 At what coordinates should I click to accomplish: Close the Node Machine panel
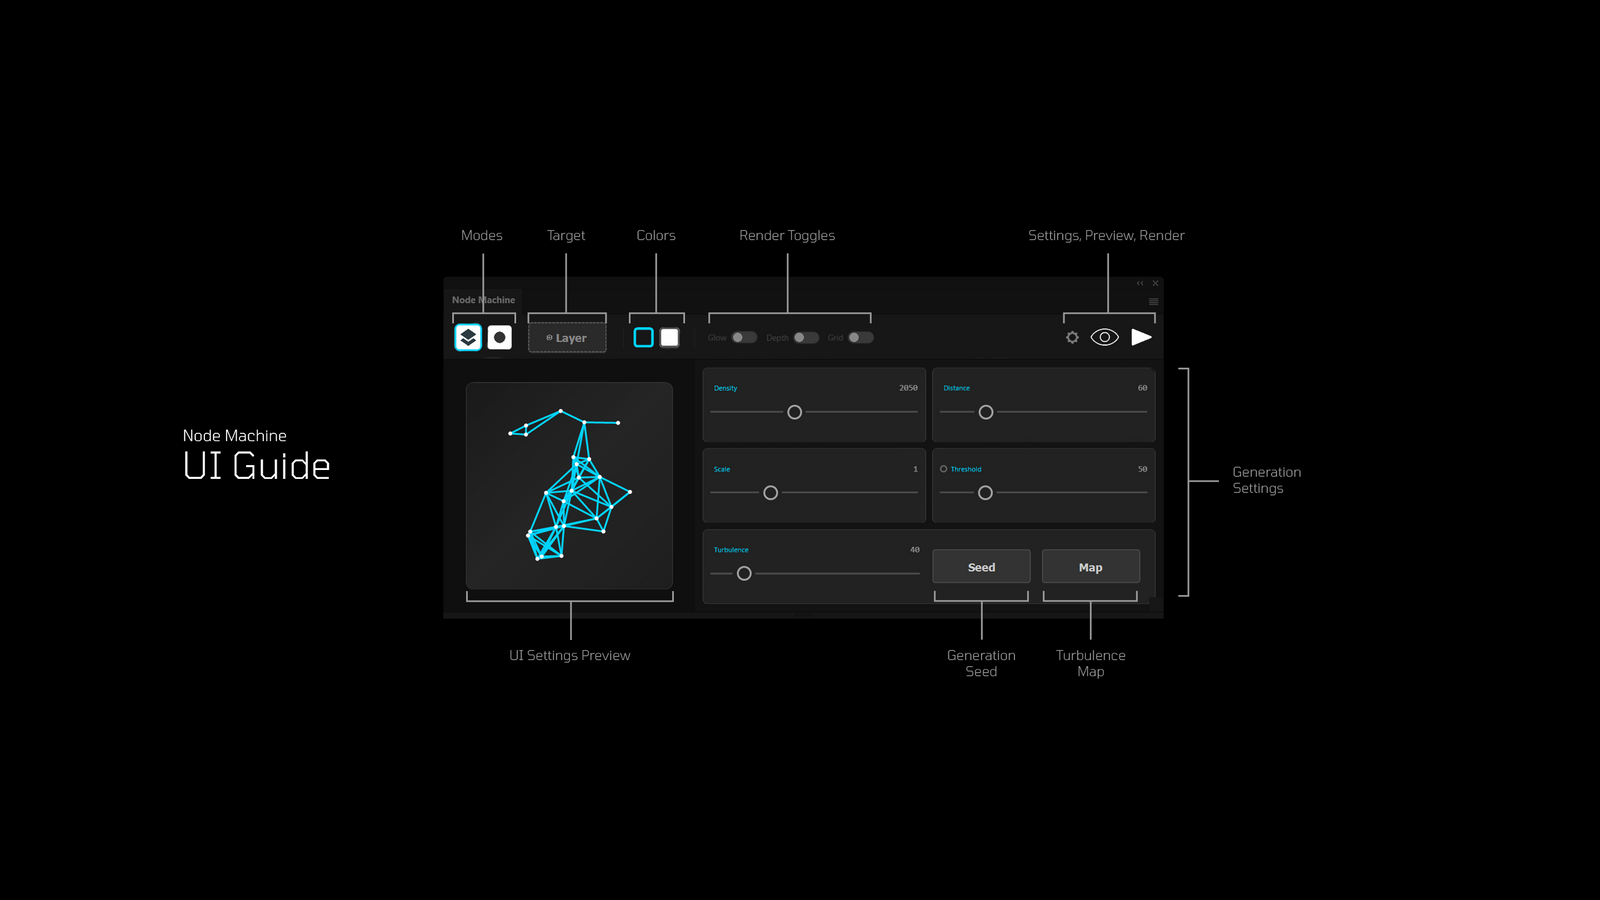click(x=1155, y=283)
